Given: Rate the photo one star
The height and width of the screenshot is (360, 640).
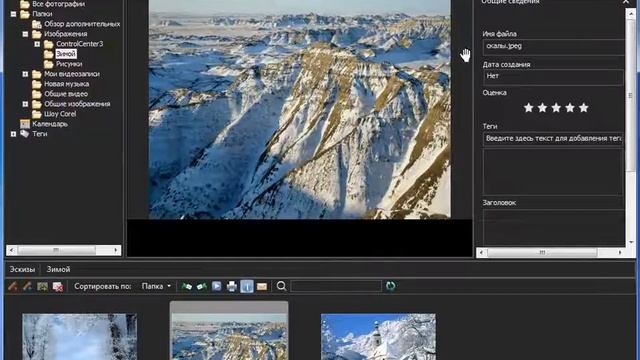Looking at the screenshot, I should [529, 108].
